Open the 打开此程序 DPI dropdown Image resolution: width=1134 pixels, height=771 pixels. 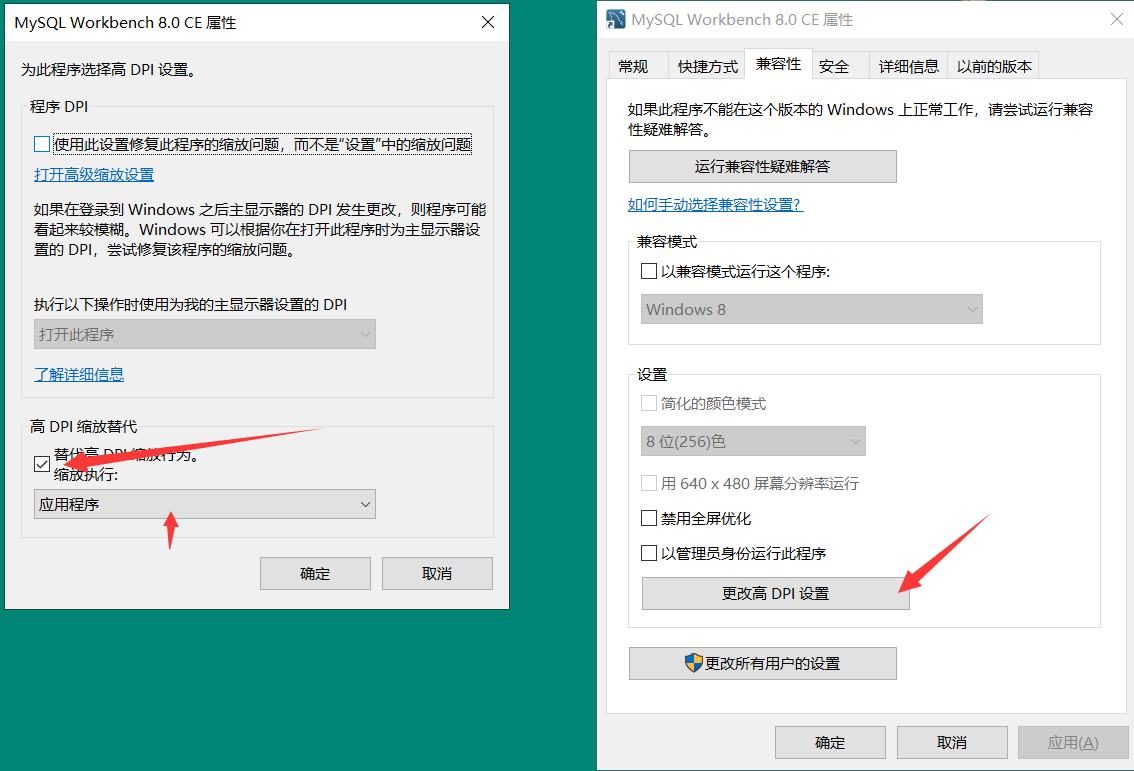205,334
